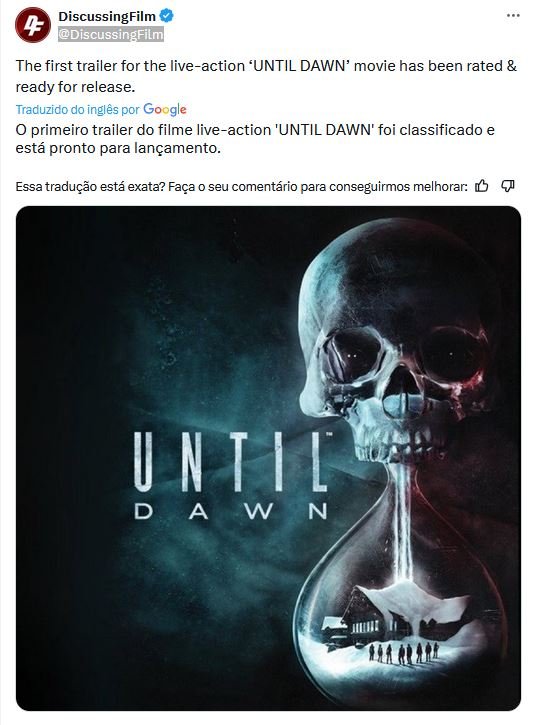Open the DiscussingFilm profile avatar

(x=32, y=25)
